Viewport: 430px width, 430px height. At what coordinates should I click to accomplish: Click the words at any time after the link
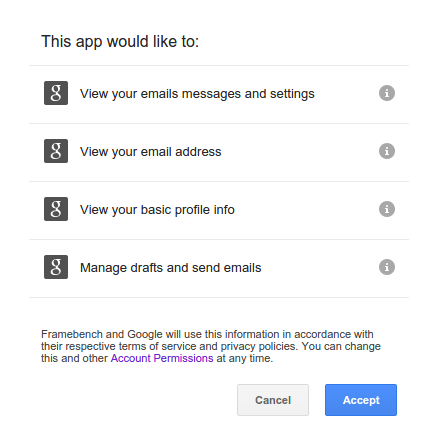click(245, 358)
